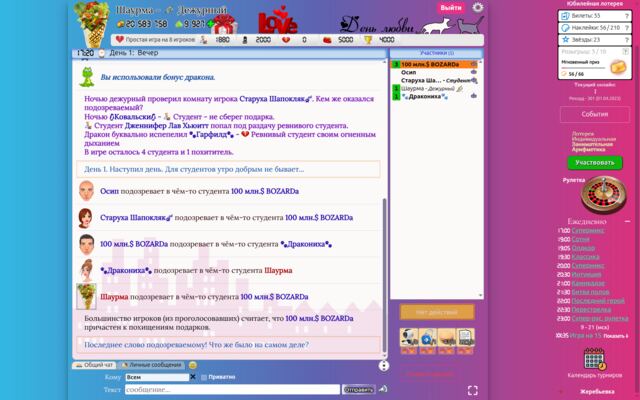Switch to the Личные сообщения tab
Viewport: 640px width, 400px height.
click(x=151, y=365)
